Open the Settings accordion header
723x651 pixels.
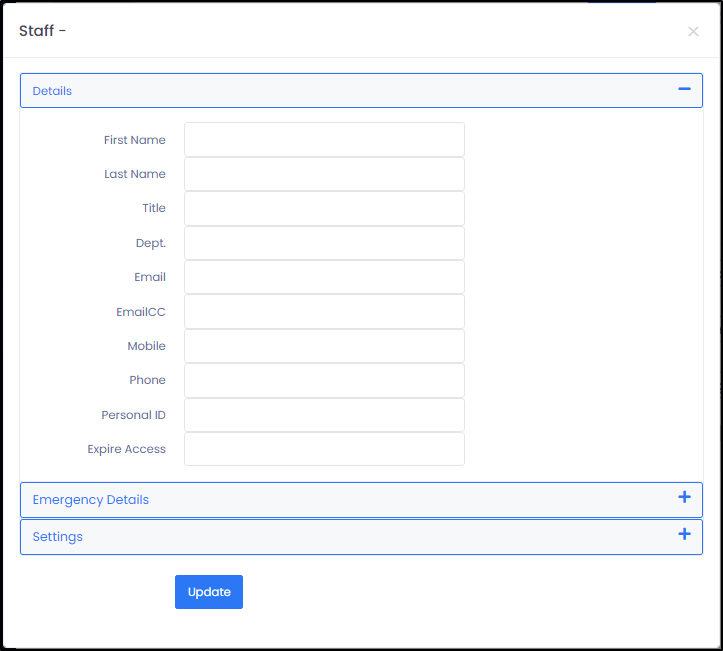pos(361,537)
